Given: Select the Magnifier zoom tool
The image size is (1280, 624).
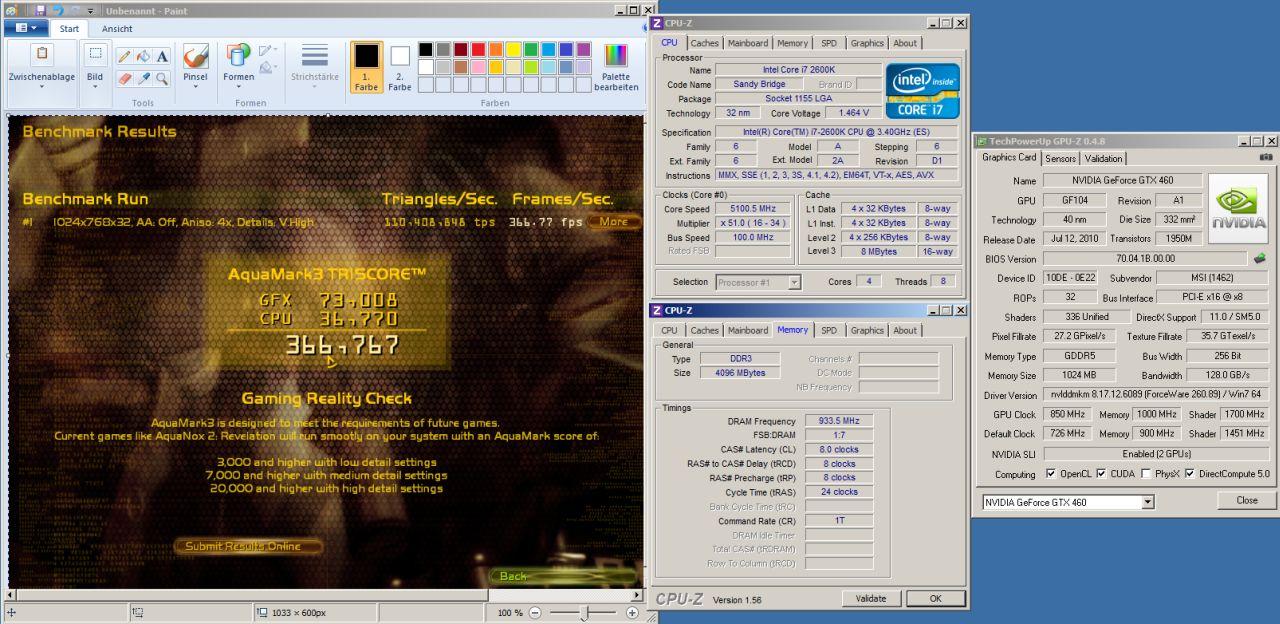Looking at the screenshot, I should 162,78.
